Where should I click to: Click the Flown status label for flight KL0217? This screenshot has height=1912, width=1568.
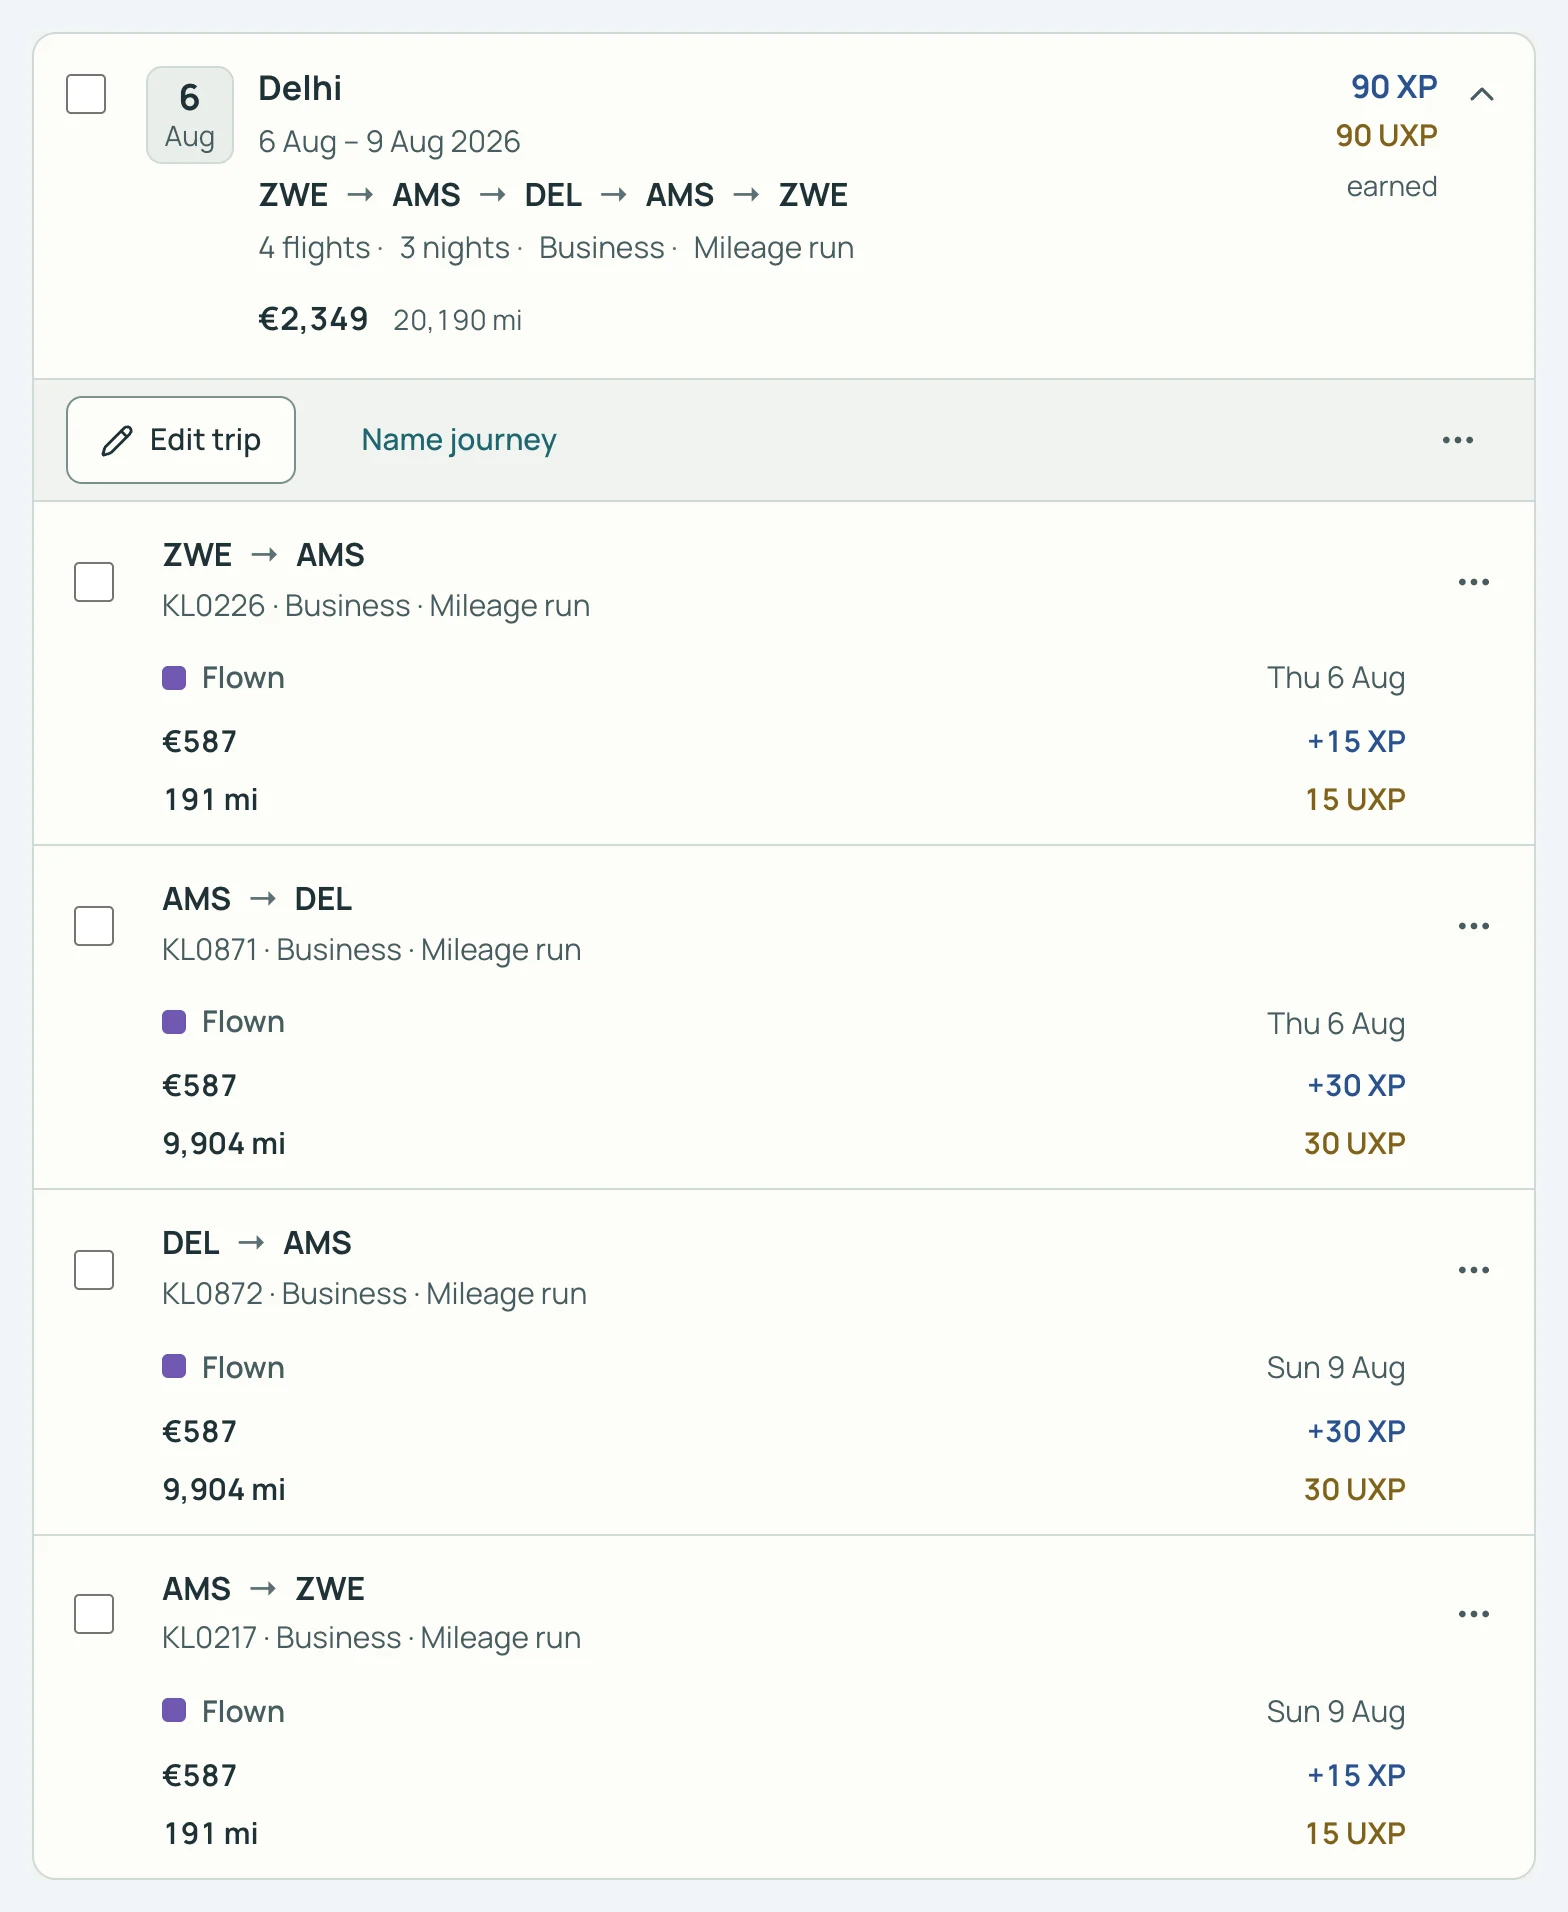coord(243,1712)
